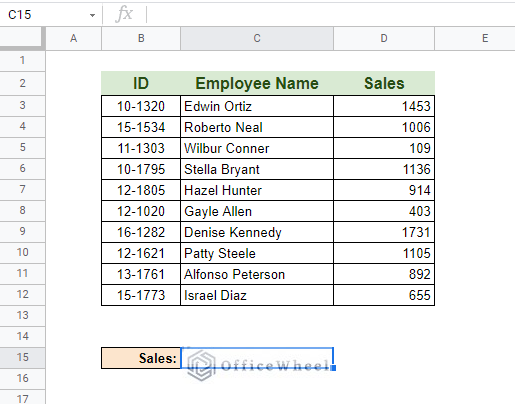Select sales value 1731
515x404 pixels.
click(384, 232)
